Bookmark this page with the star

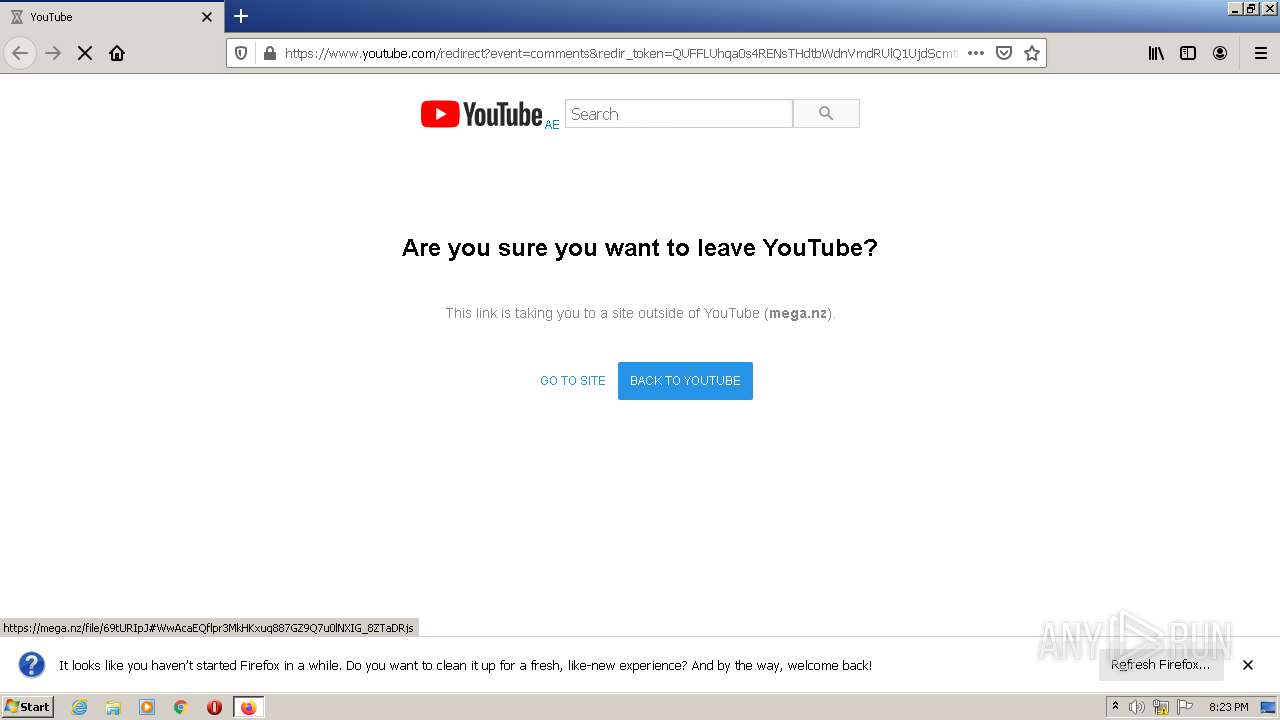click(x=1032, y=53)
